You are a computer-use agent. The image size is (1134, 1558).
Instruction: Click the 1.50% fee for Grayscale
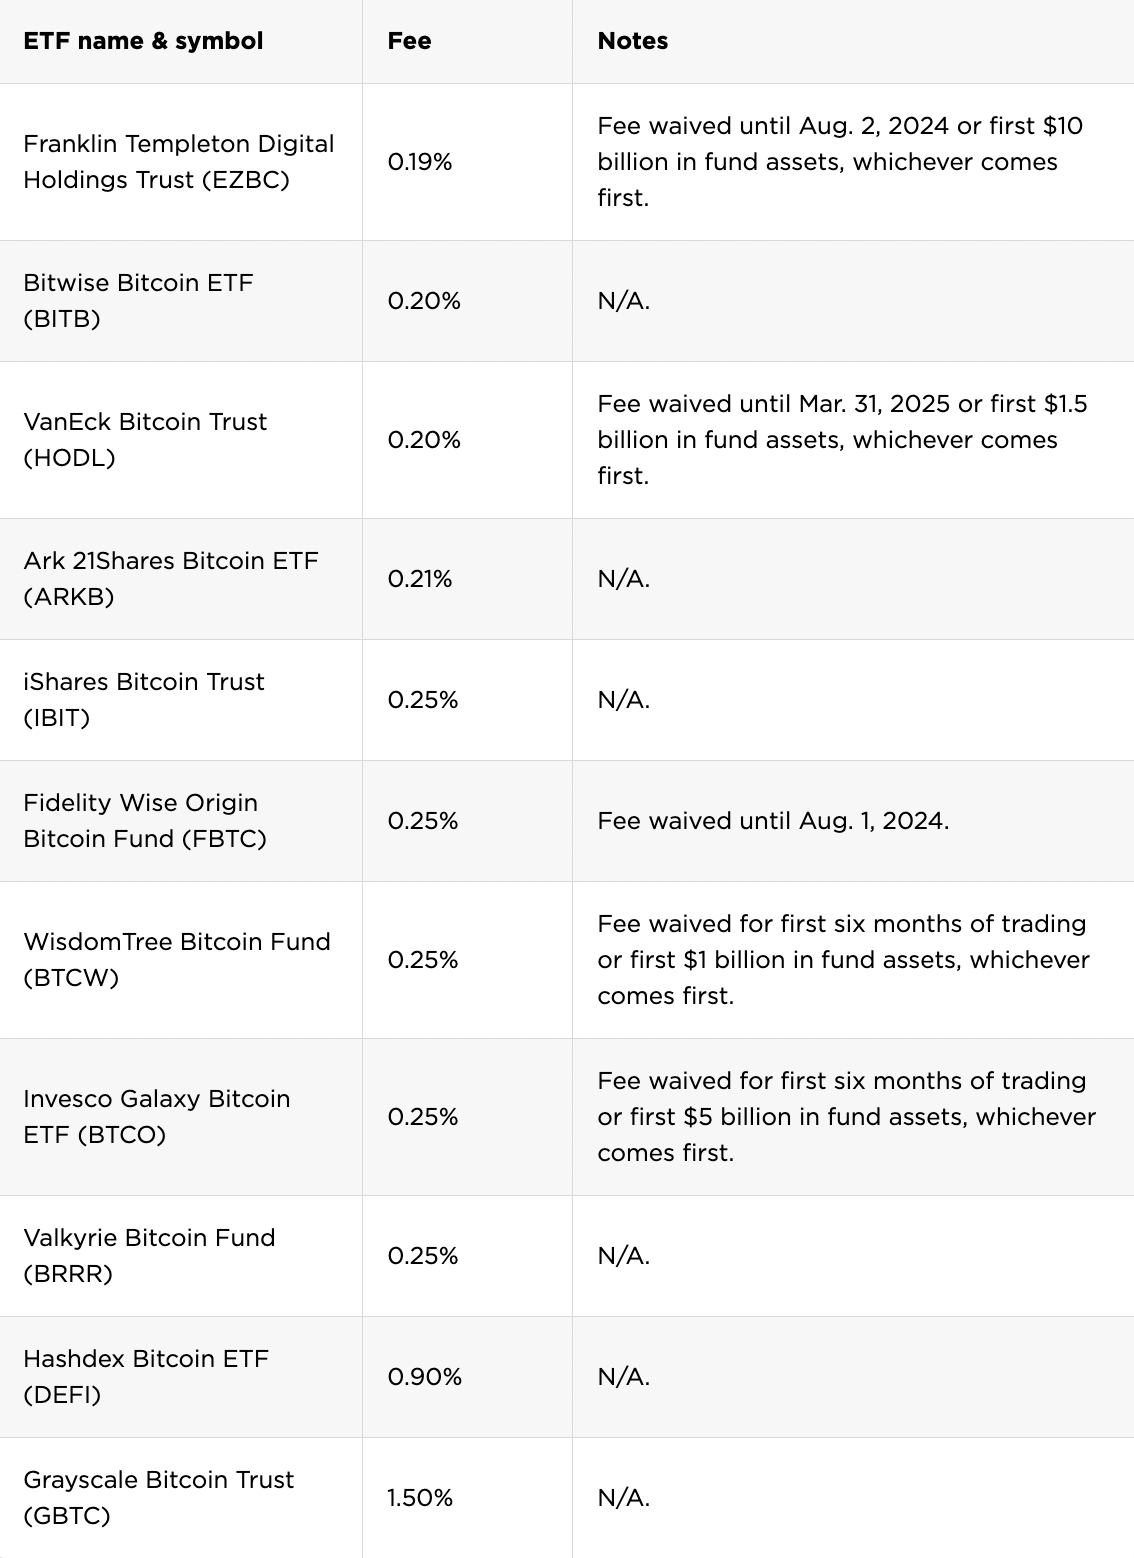tap(420, 1498)
